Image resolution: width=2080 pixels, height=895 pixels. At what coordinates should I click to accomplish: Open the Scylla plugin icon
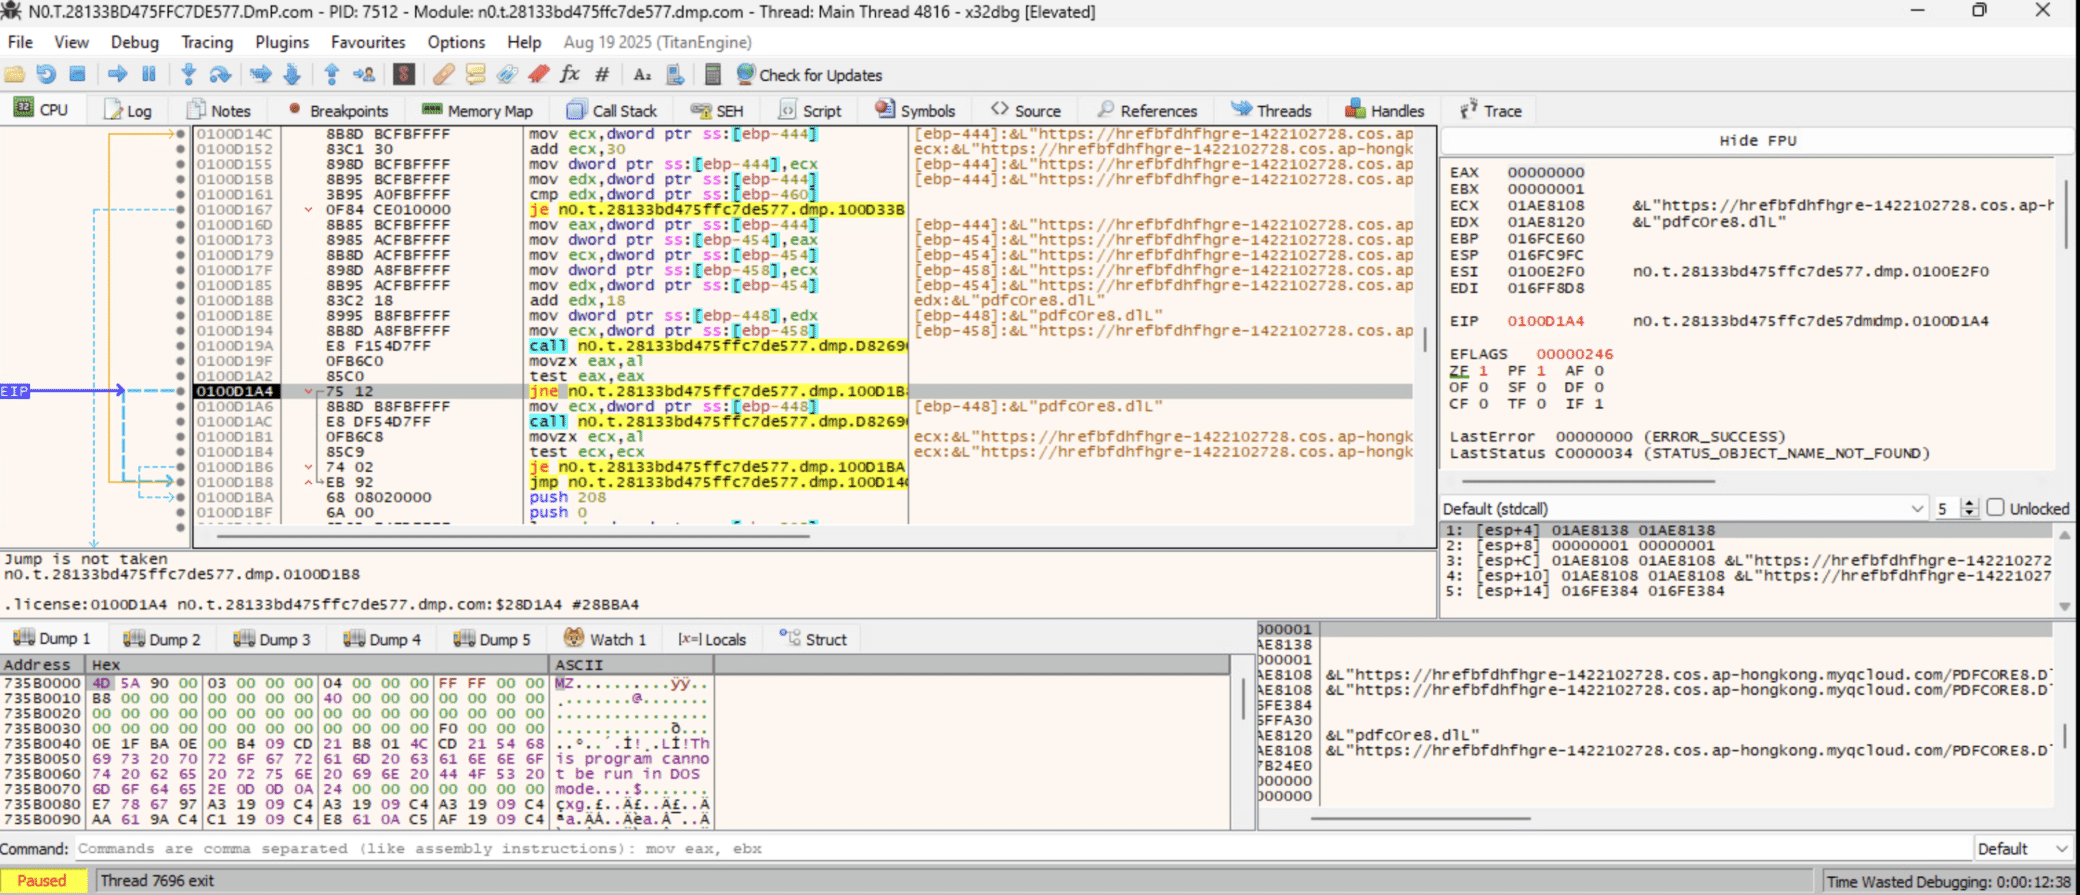click(x=404, y=75)
